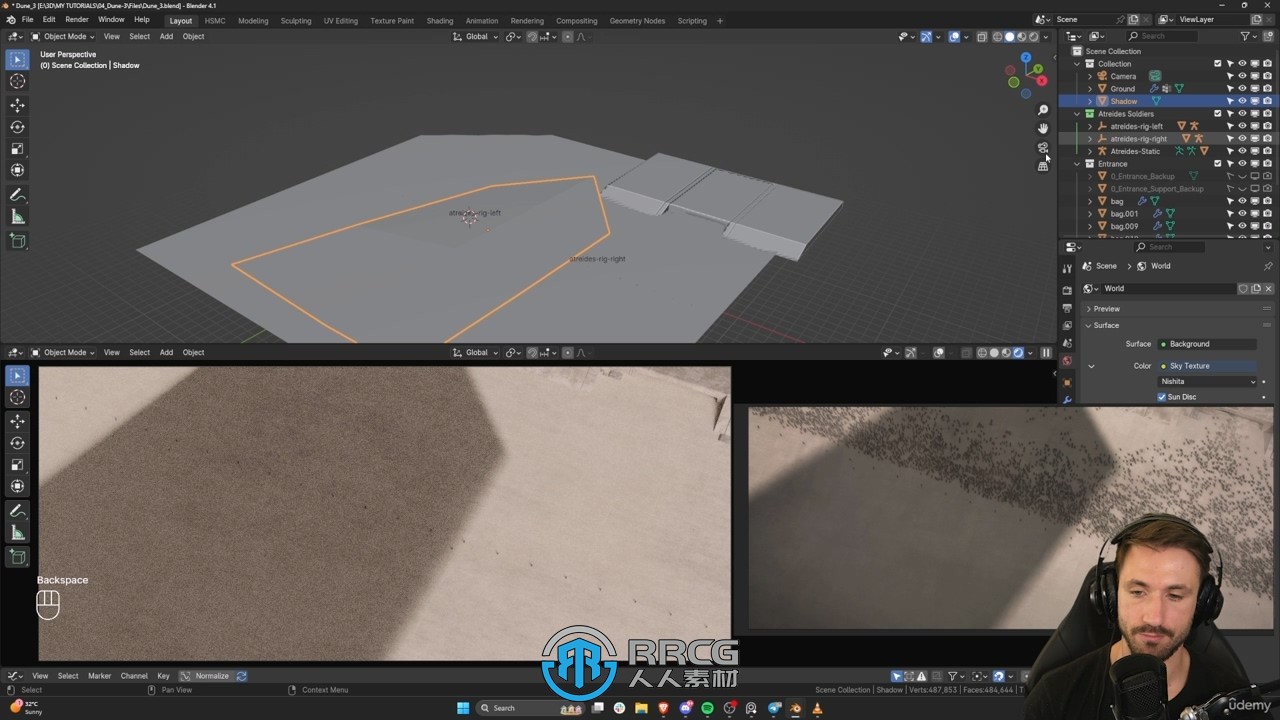Open the Render menu
1280x720 pixels.
[x=77, y=20]
